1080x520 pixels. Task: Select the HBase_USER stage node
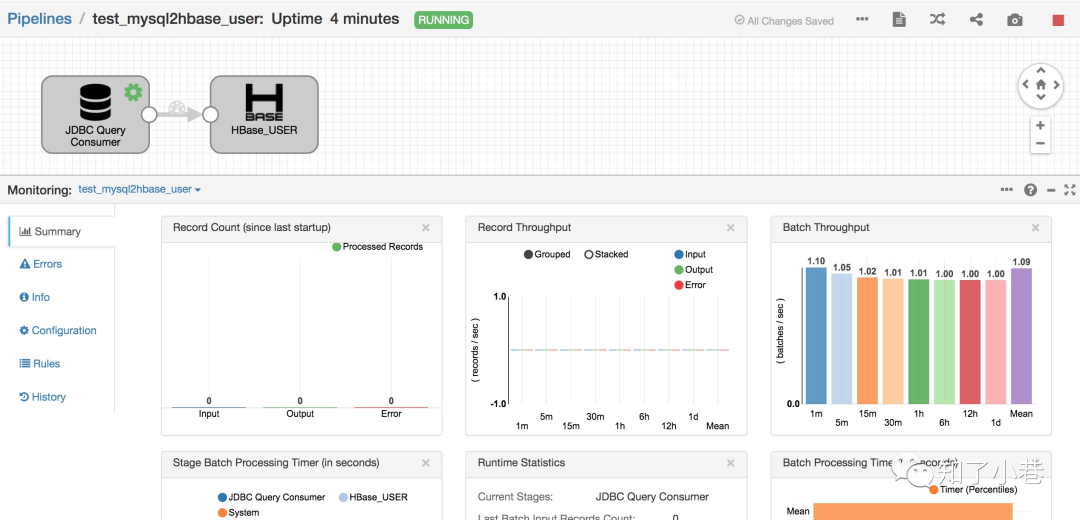tap(264, 114)
